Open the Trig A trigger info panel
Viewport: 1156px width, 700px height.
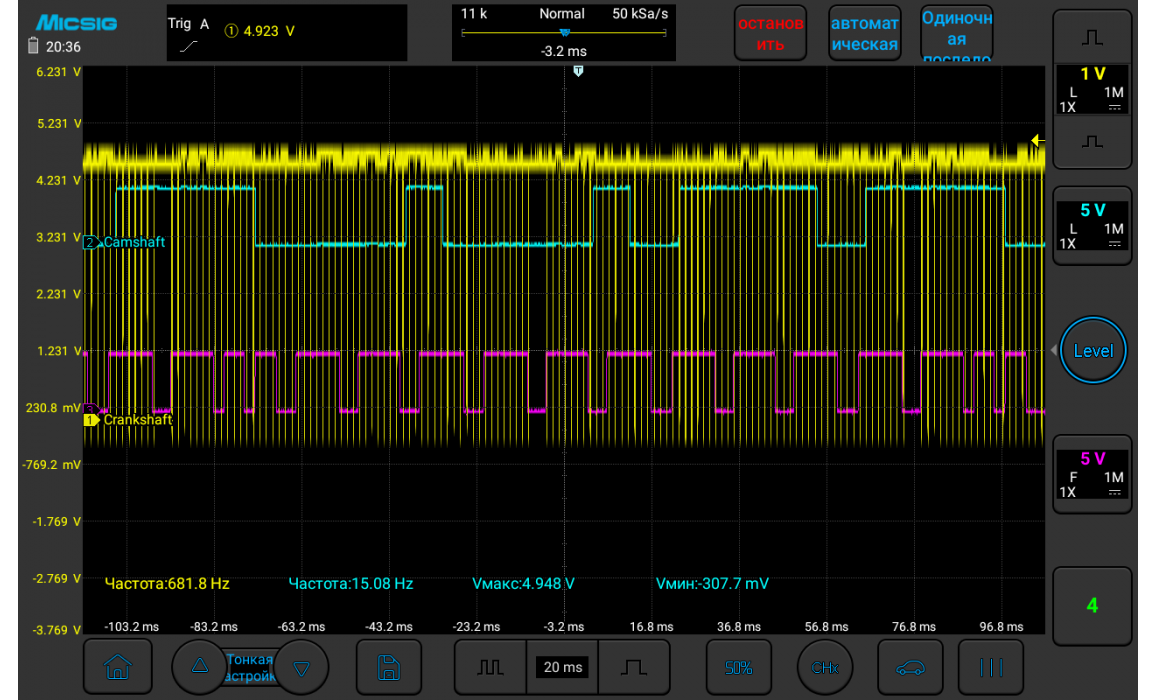(287, 33)
